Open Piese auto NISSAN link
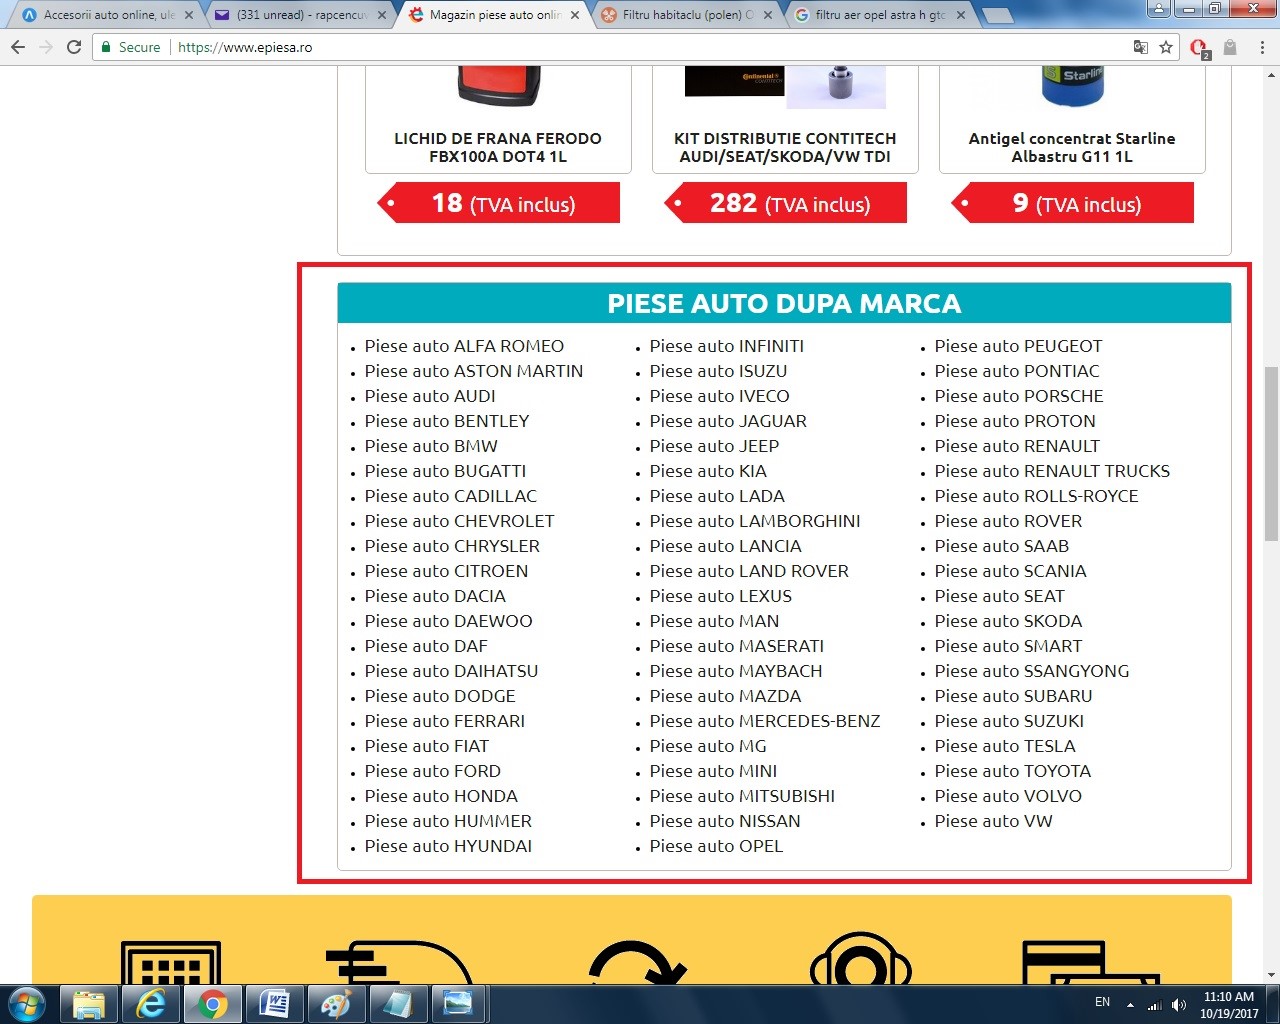The width and height of the screenshot is (1280, 1024). click(x=725, y=821)
